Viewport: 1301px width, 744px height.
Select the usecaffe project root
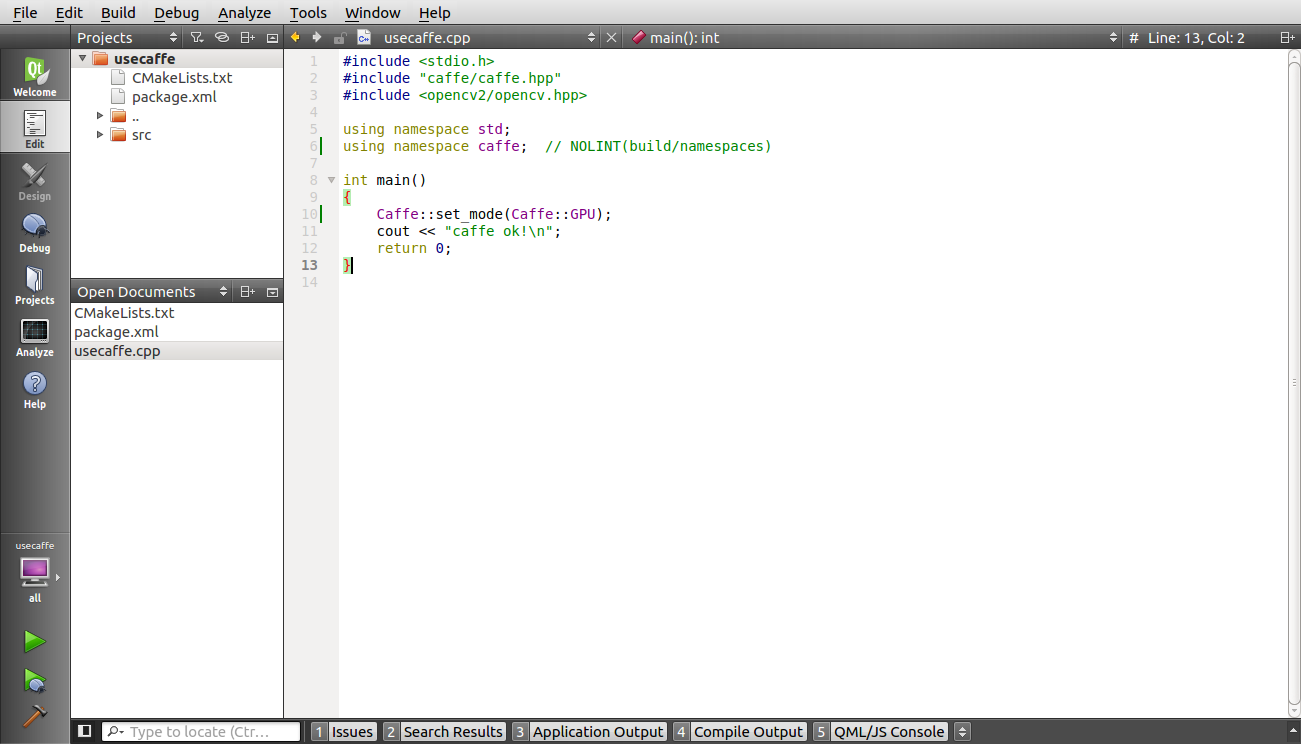pos(144,59)
